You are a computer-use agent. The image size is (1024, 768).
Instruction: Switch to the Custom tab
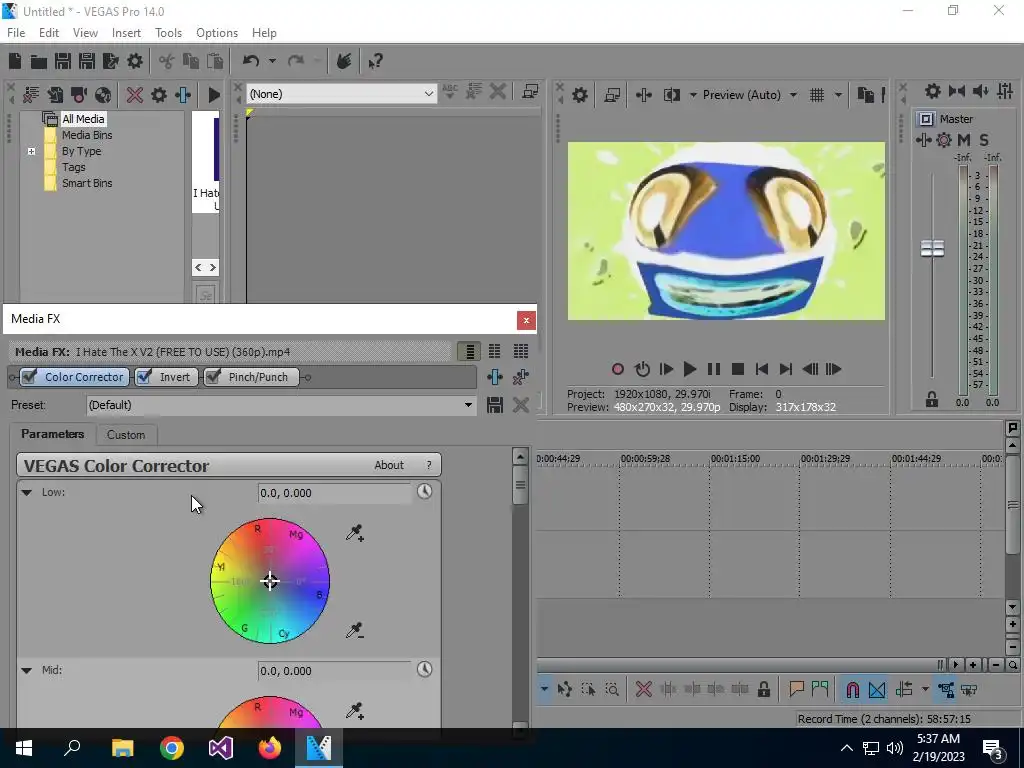click(125, 435)
